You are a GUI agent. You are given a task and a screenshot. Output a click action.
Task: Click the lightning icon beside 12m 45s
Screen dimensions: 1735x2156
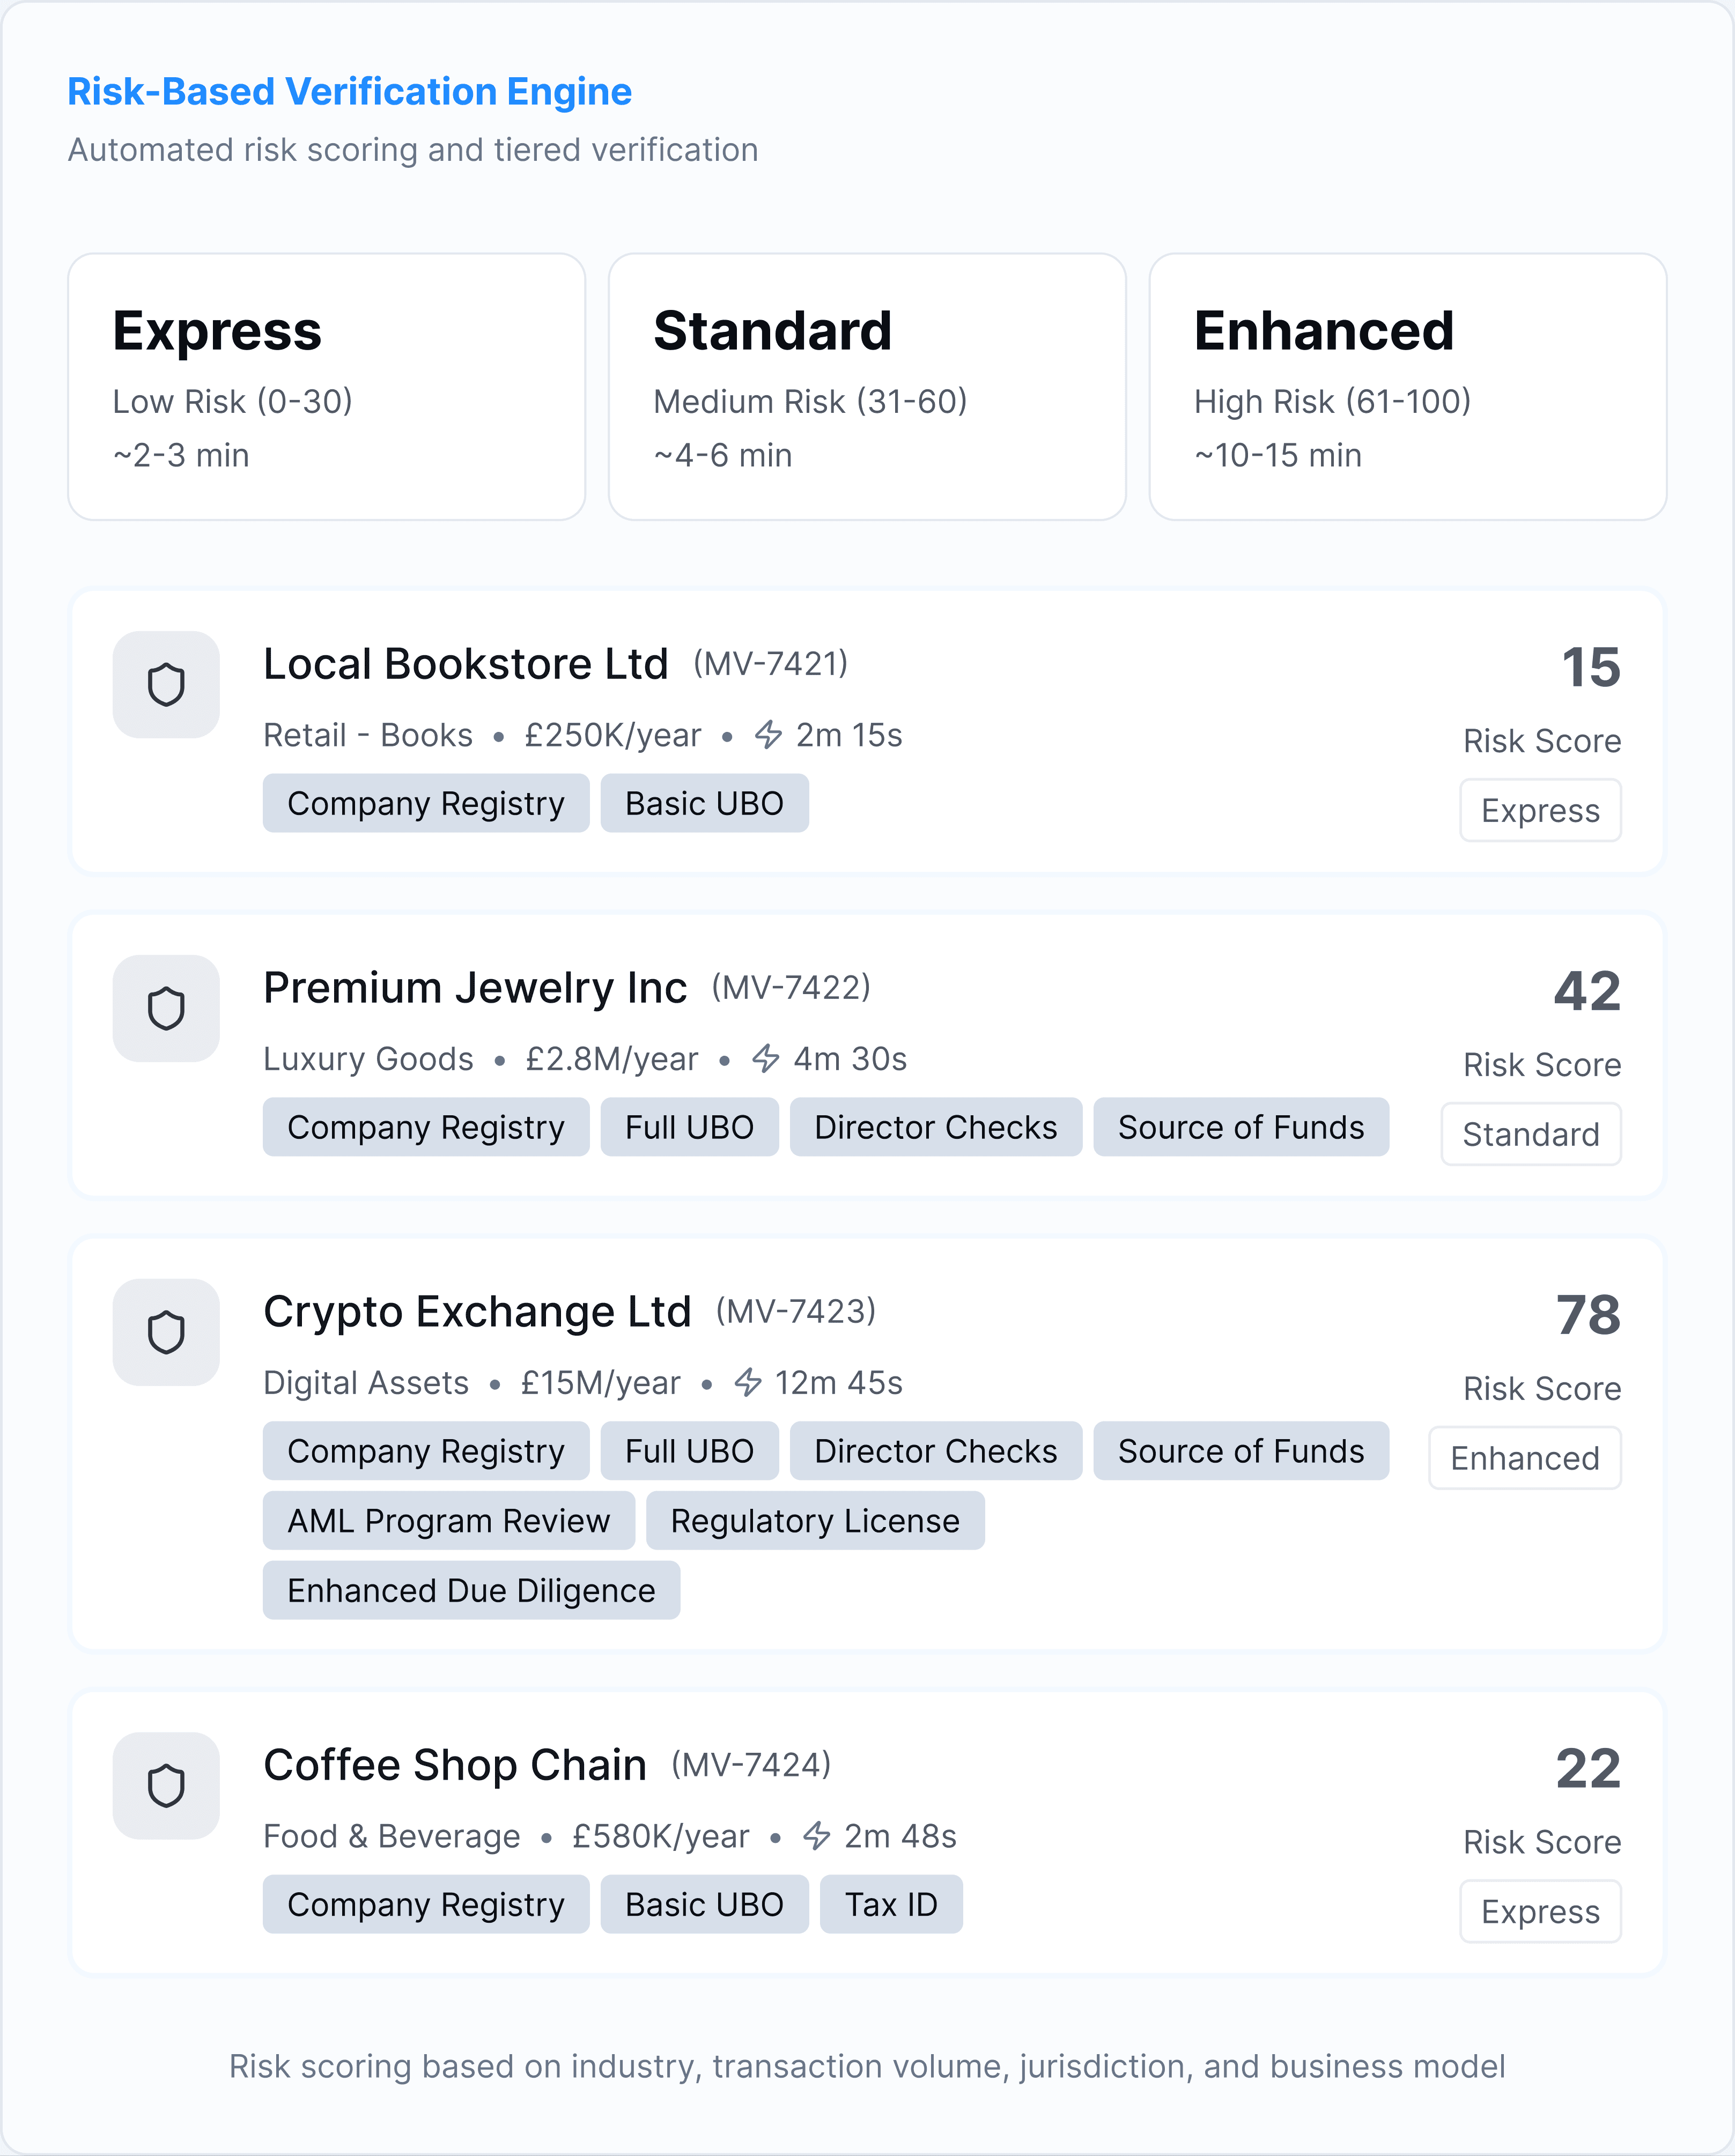coord(748,1382)
